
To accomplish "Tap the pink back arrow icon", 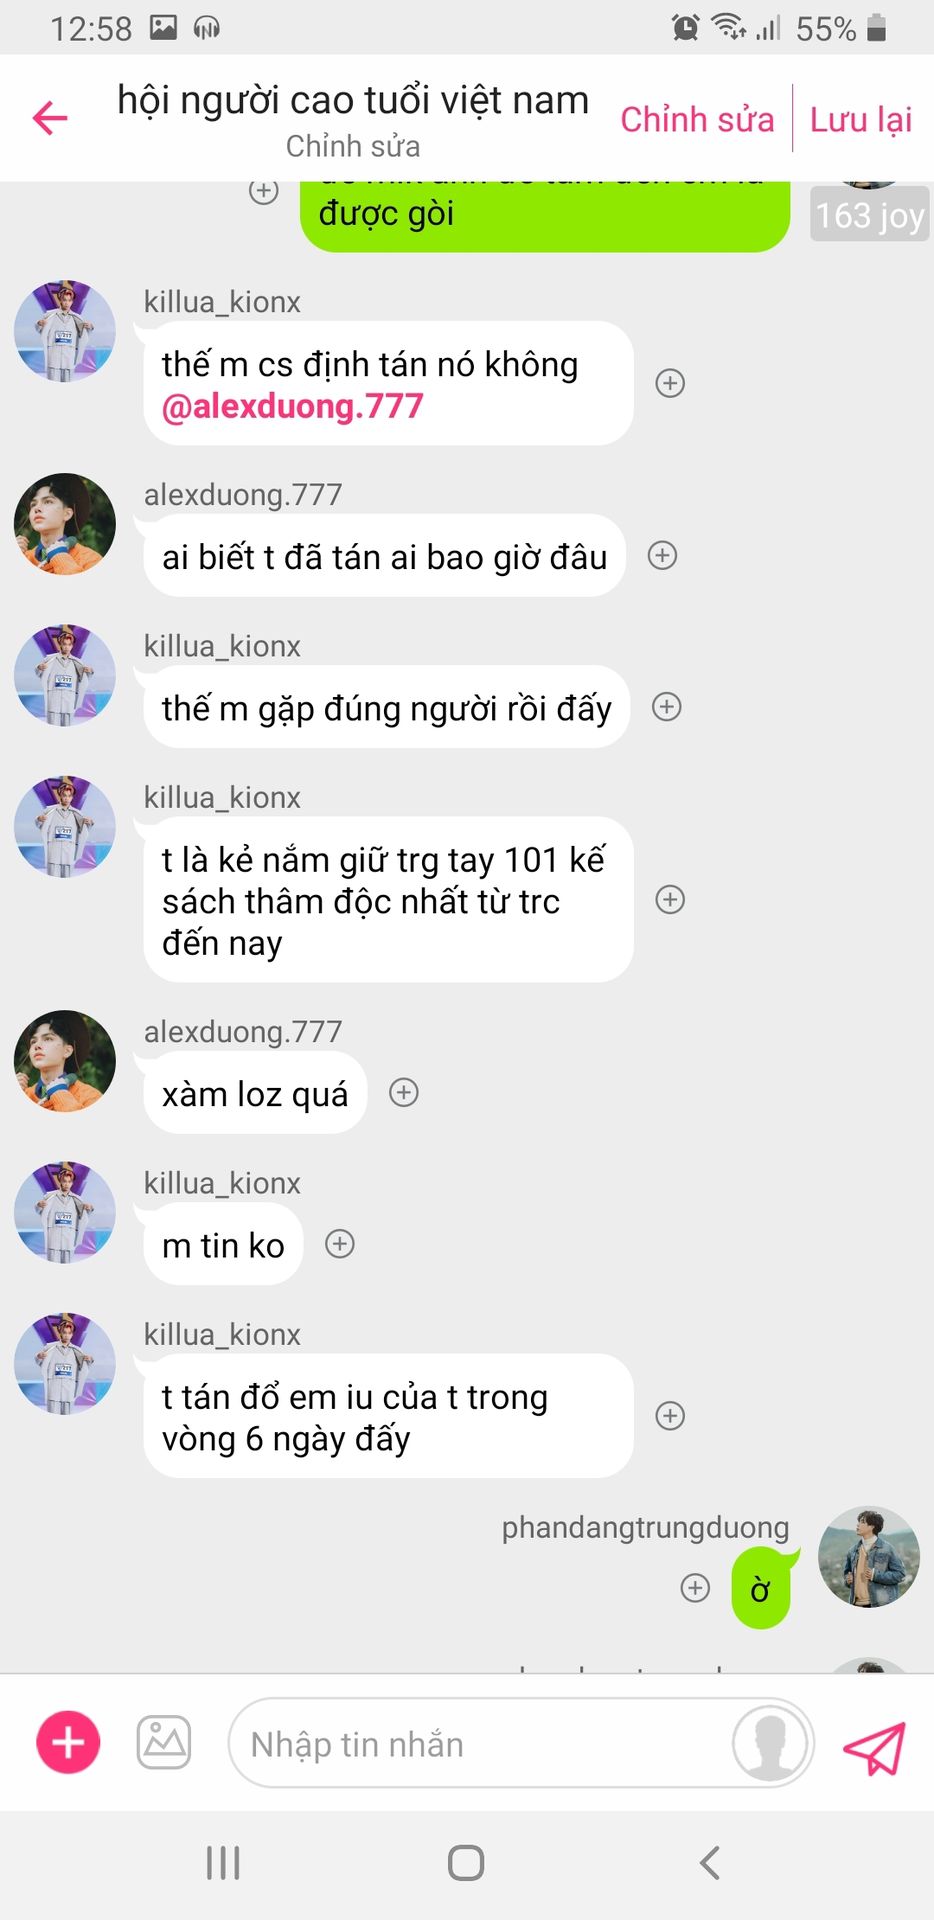I will (50, 118).
